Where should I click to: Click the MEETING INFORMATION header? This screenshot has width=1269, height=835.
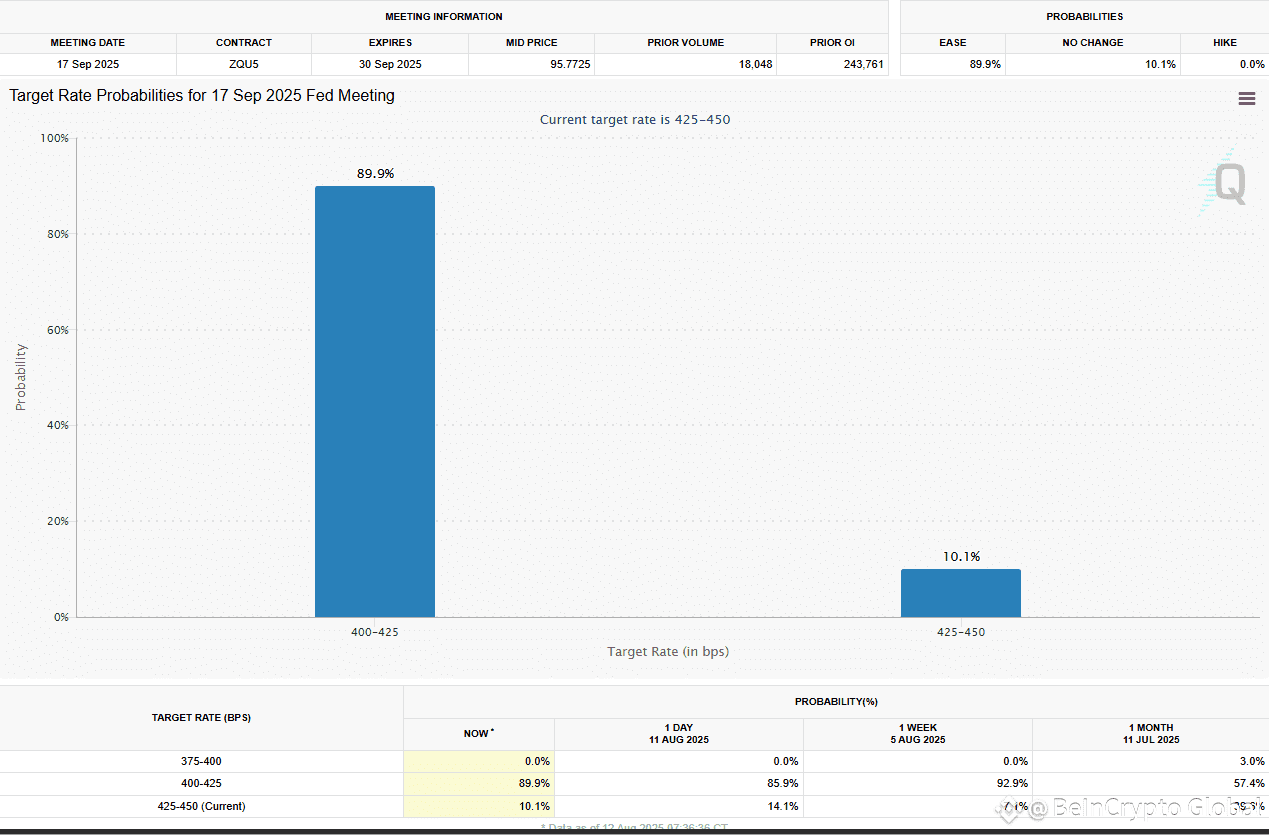pyautogui.click(x=444, y=16)
